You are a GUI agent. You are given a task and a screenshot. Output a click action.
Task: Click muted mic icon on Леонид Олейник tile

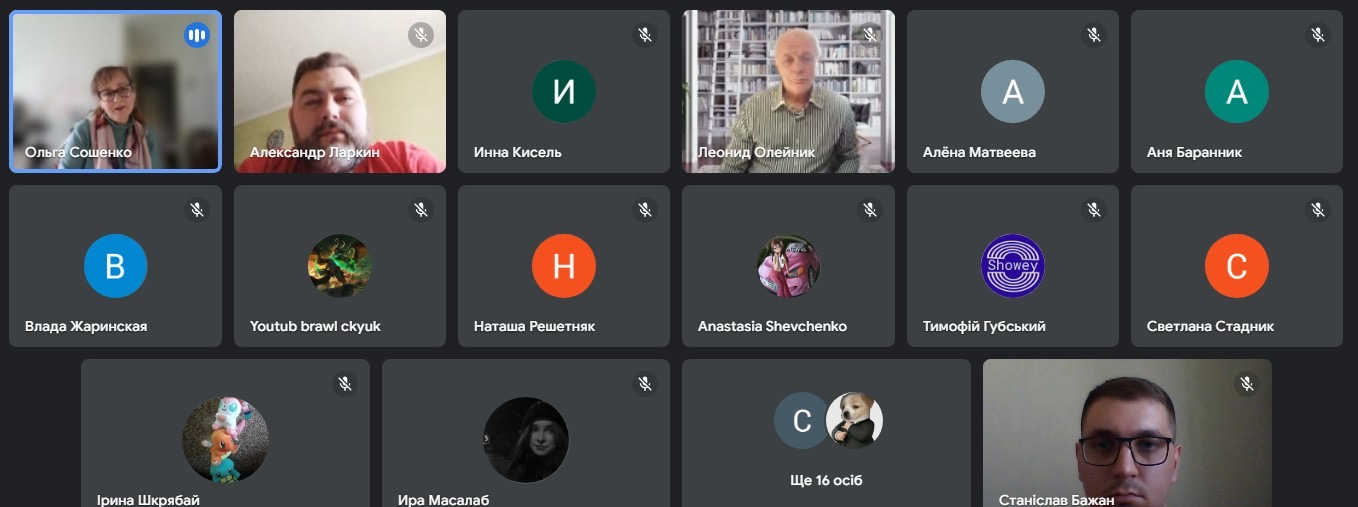tap(870, 35)
